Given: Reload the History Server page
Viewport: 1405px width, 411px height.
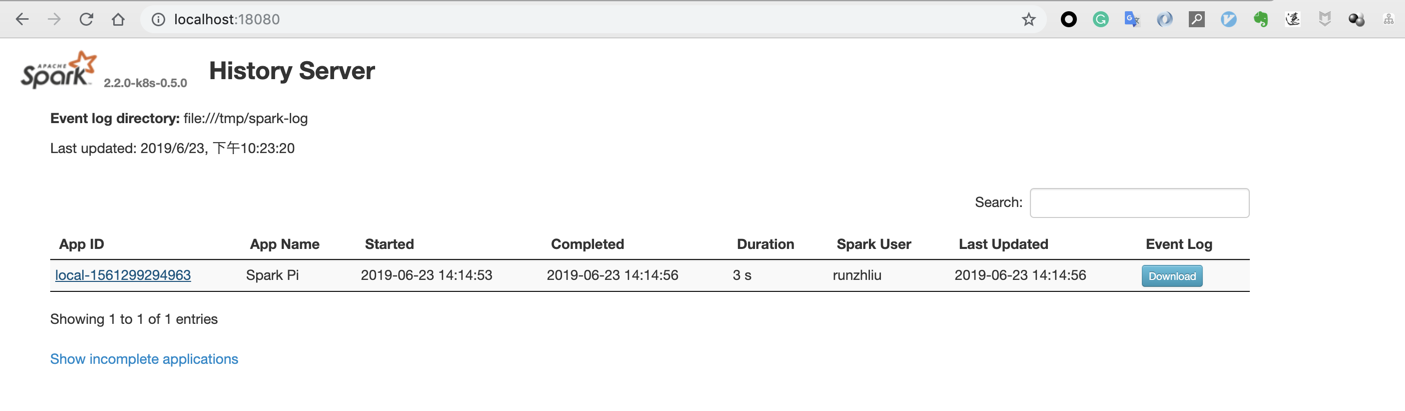Looking at the screenshot, I should (86, 19).
